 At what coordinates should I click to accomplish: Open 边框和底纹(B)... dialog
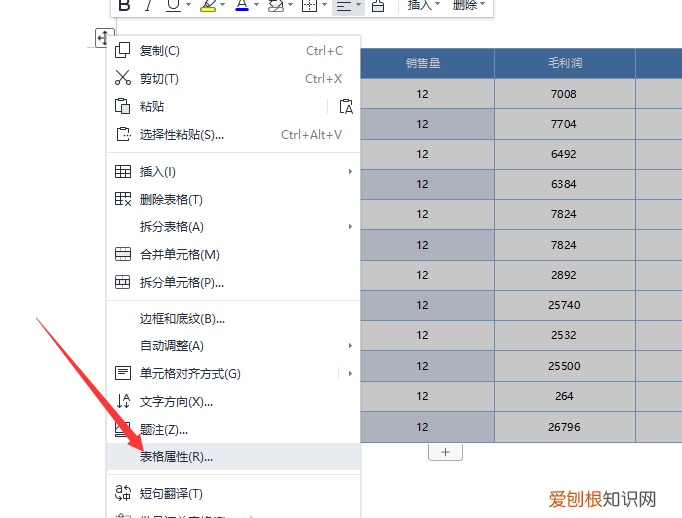coord(233,319)
